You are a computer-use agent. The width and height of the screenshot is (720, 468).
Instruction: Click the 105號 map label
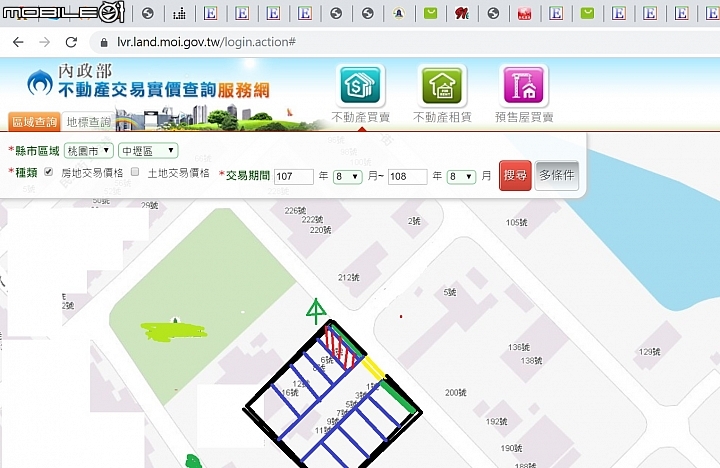[517, 223]
